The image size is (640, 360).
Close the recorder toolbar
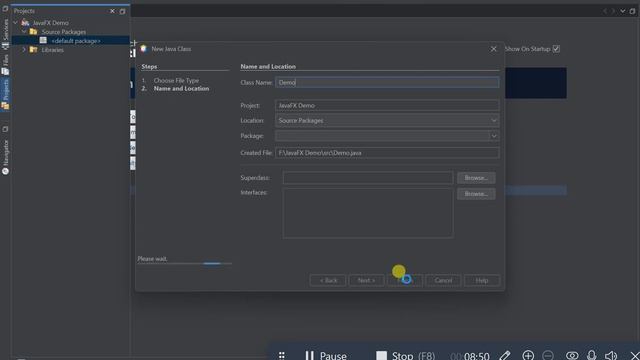click(x=635, y=356)
